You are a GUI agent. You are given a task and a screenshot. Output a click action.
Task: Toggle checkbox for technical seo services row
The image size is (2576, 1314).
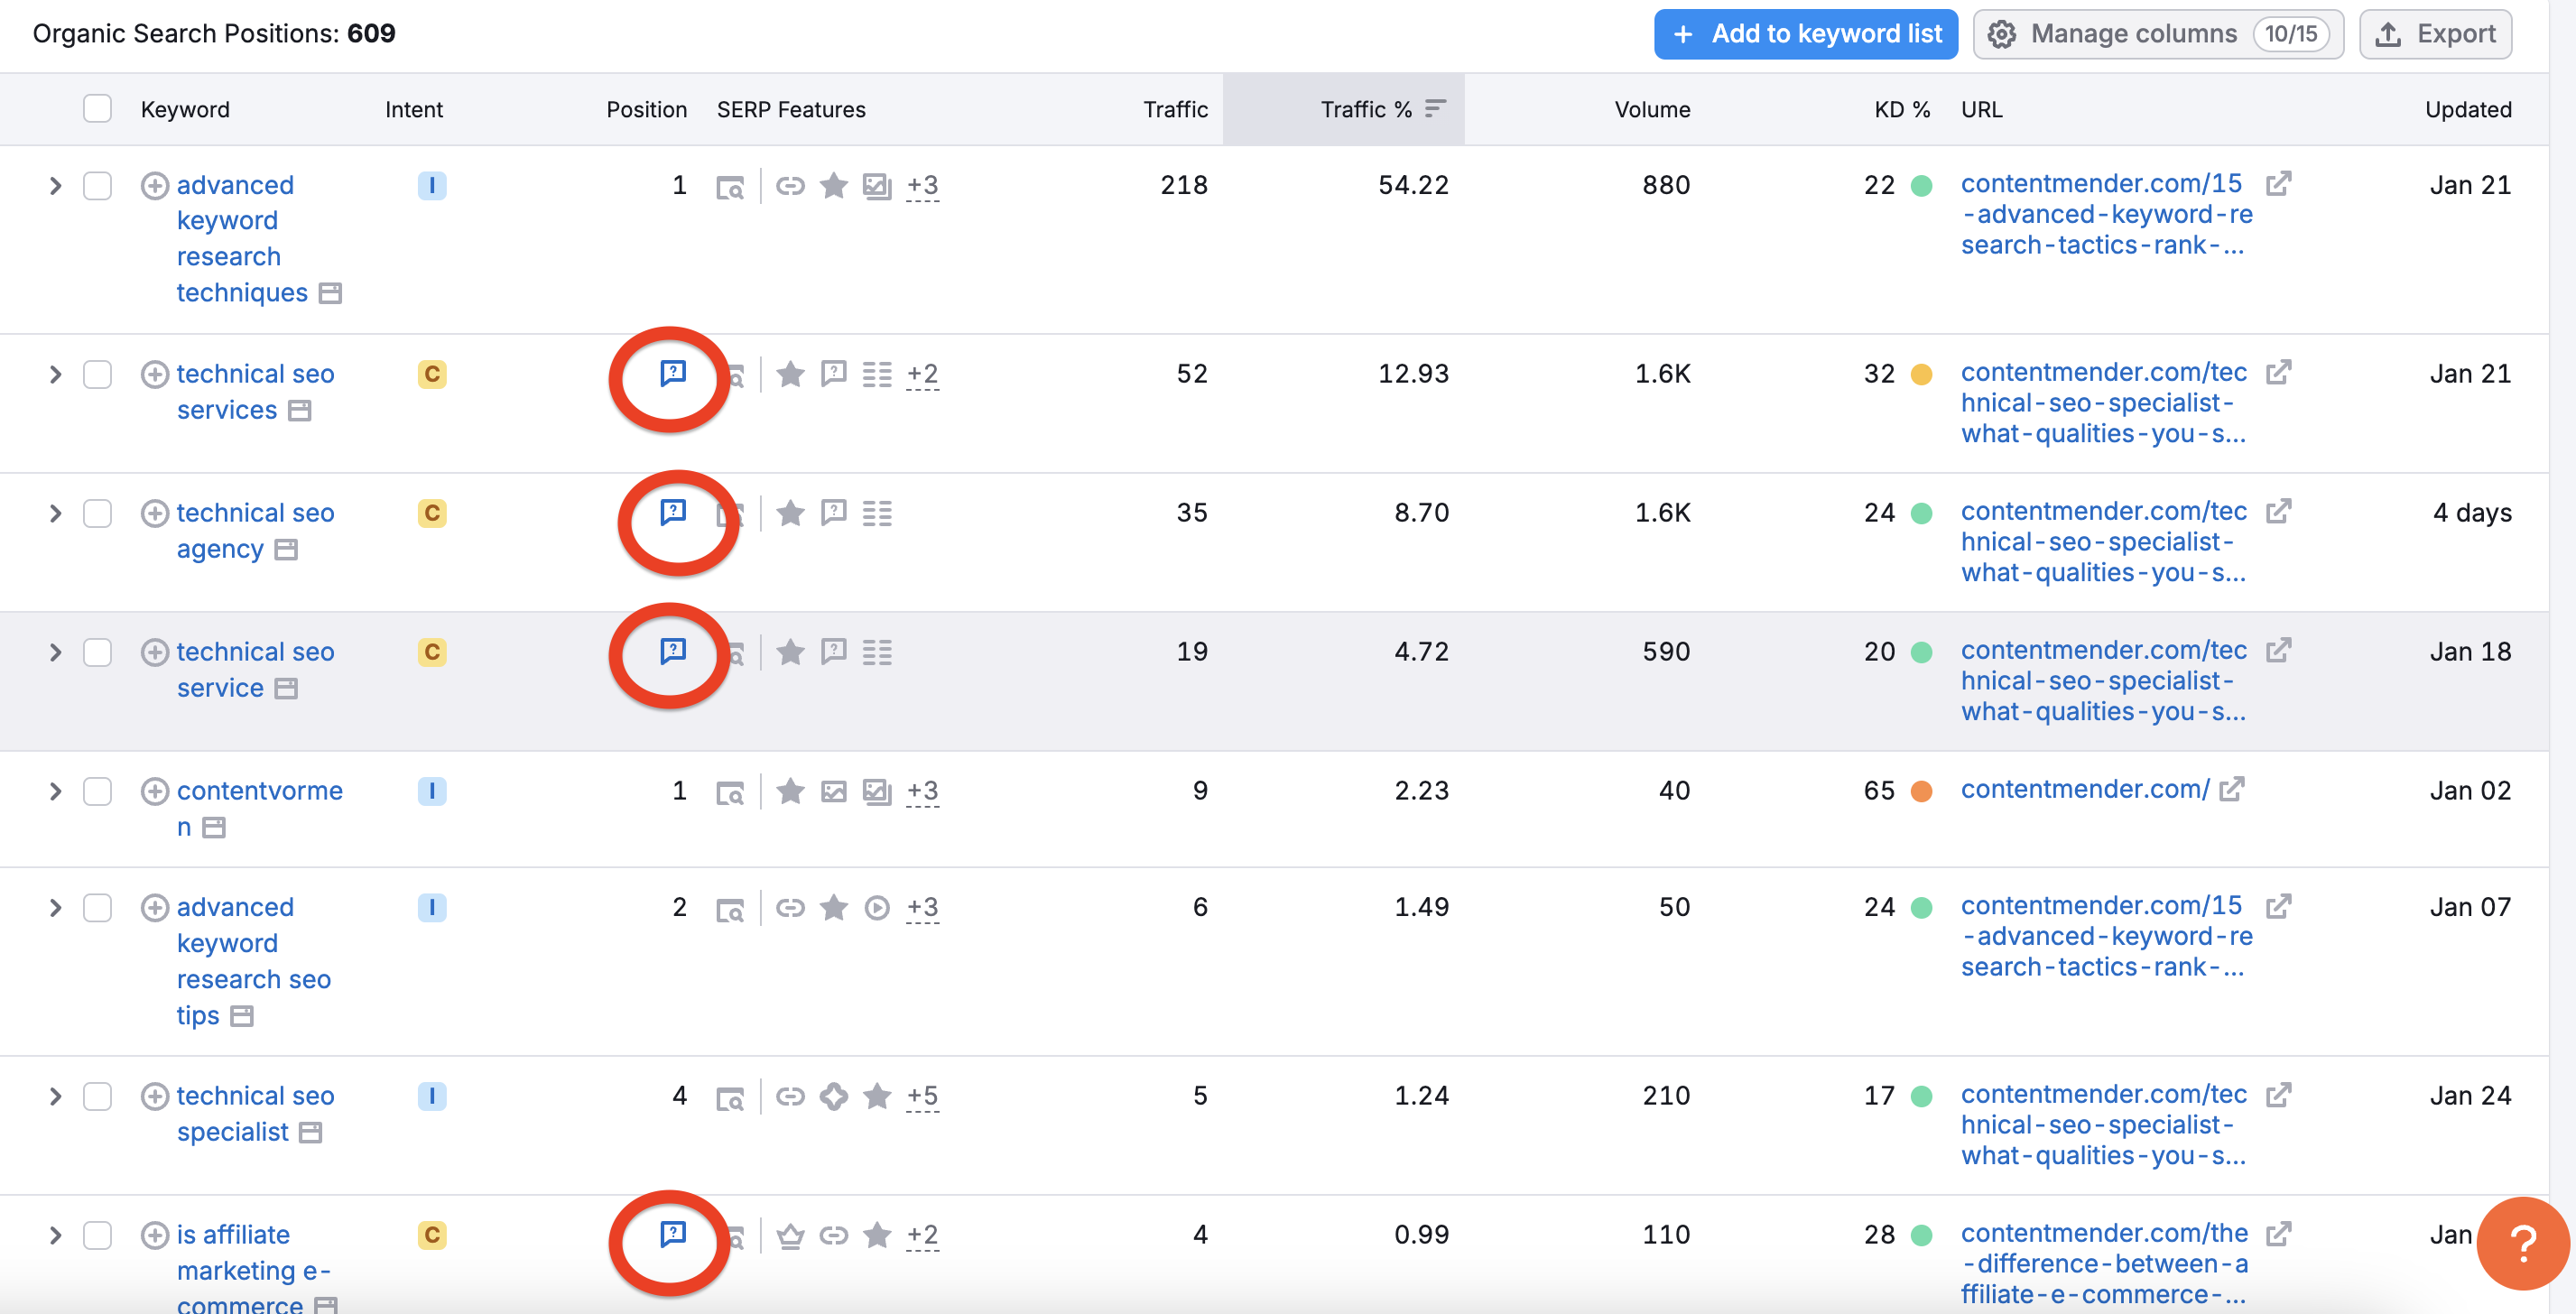tap(97, 372)
